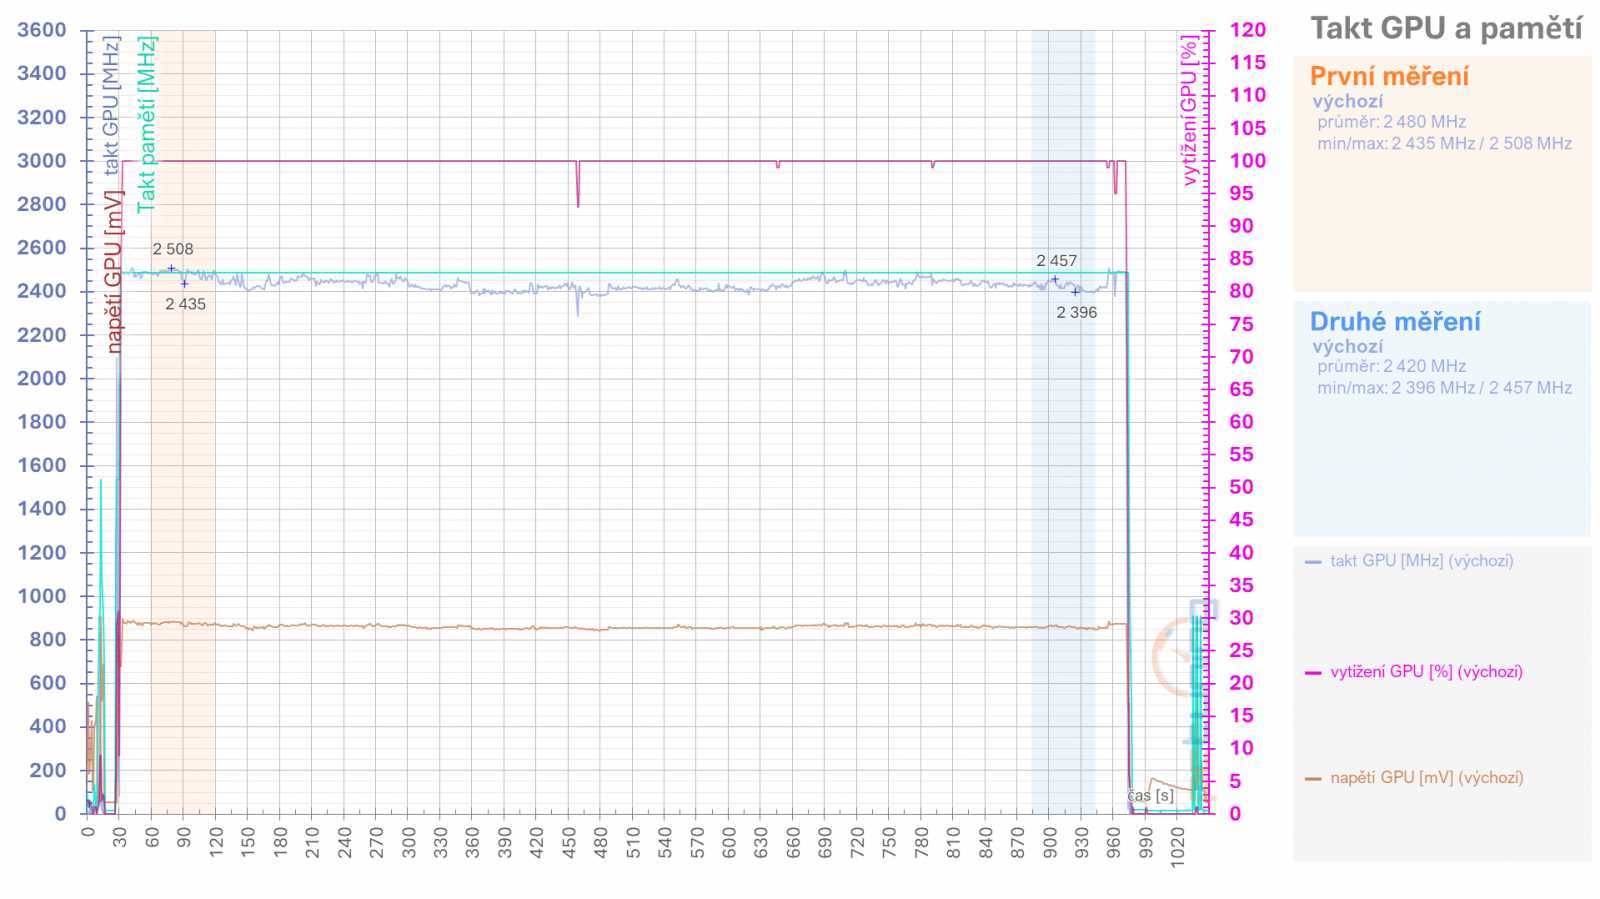The width and height of the screenshot is (1600, 899).
Task: Click the "2 457" data label
Action: coord(1056,261)
